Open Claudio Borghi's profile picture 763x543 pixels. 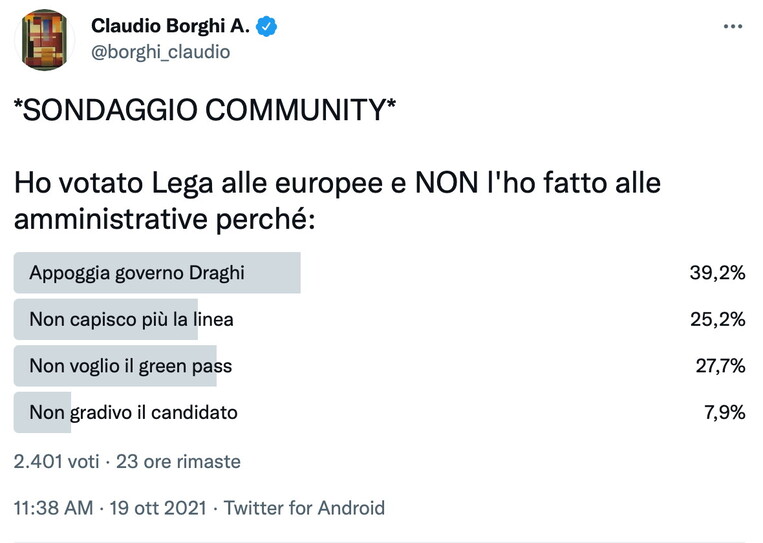[x=46, y=40]
